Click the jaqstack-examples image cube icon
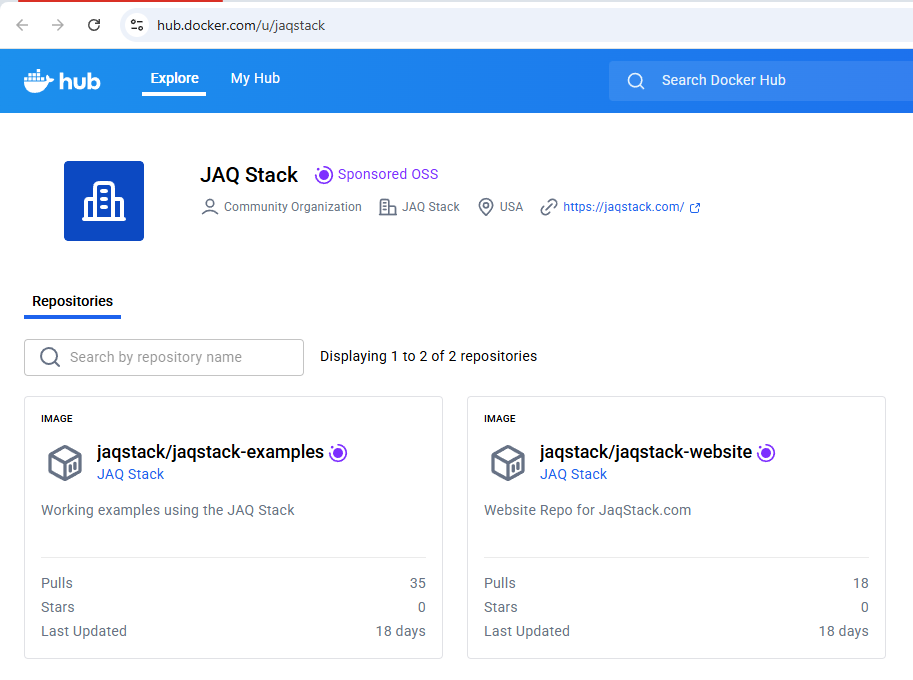Screen dimensions: 913x680 coord(65,463)
